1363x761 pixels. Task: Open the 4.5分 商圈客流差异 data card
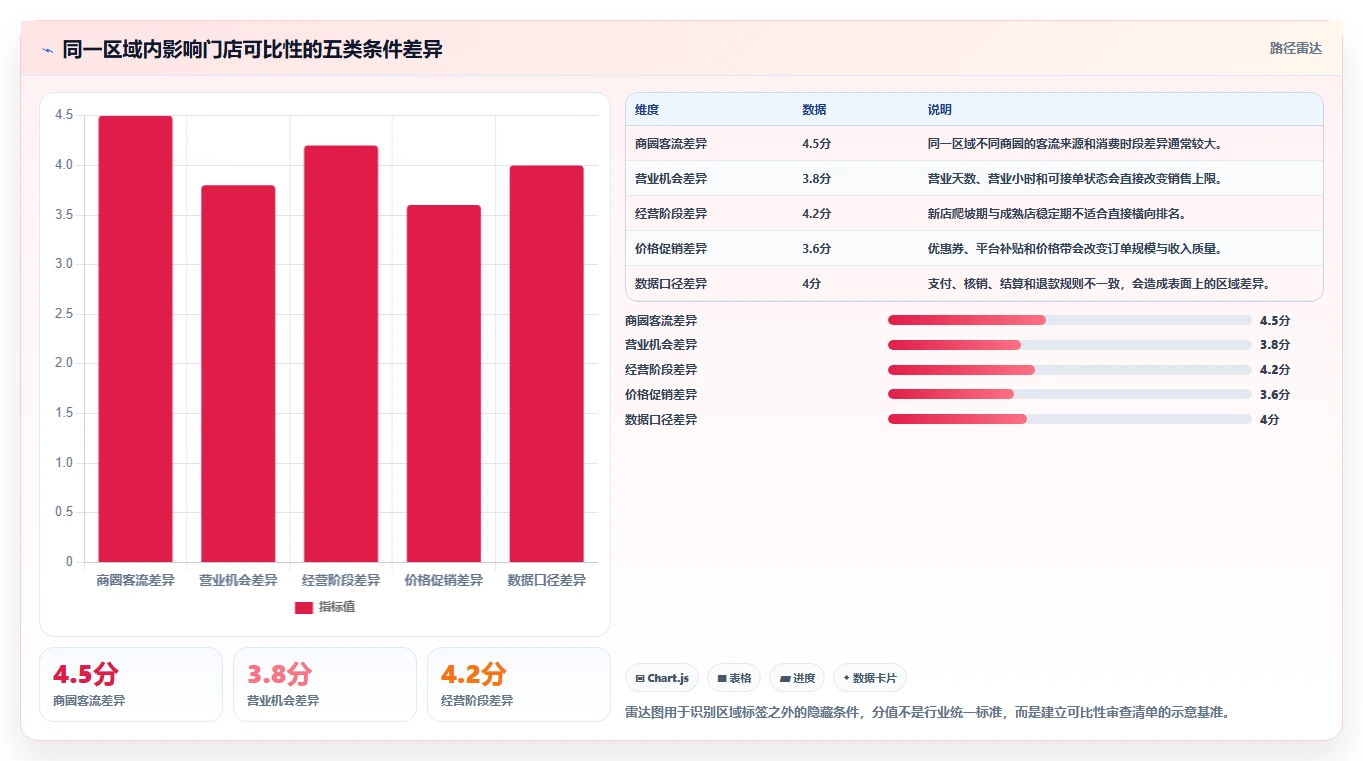(131, 684)
